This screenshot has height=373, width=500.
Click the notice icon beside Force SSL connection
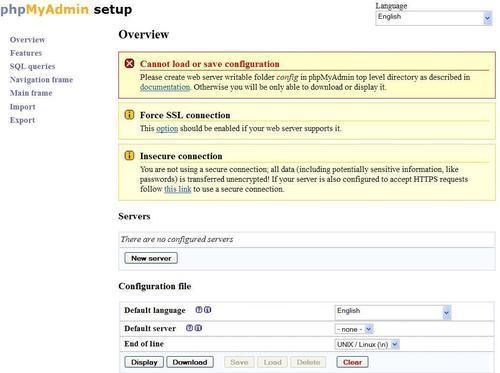click(x=129, y=115)
